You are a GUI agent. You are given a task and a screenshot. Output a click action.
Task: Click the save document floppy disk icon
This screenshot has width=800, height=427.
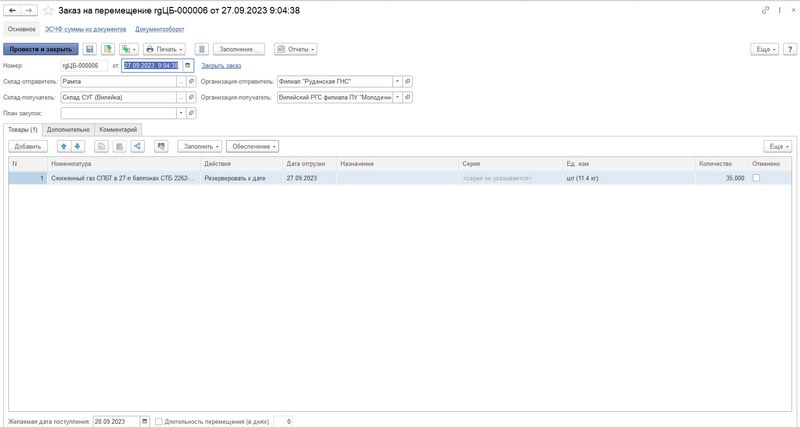click(89, 48)
